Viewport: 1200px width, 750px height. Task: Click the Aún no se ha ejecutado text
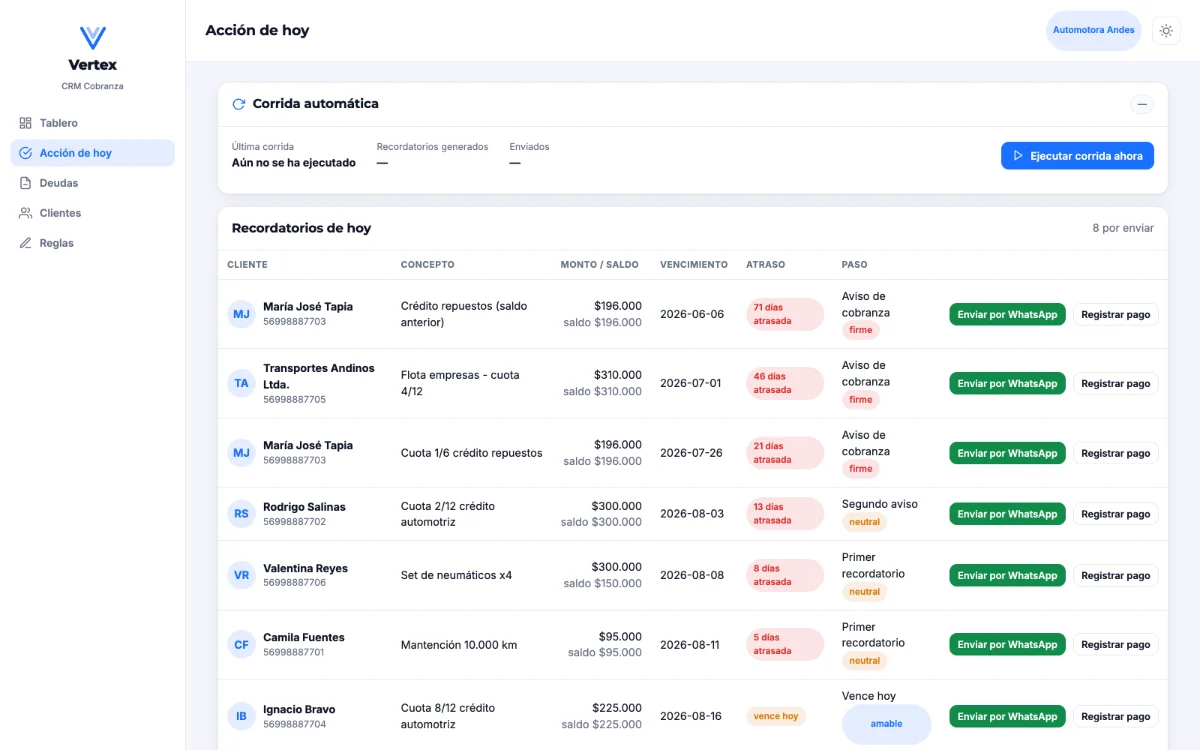[294, 163]
